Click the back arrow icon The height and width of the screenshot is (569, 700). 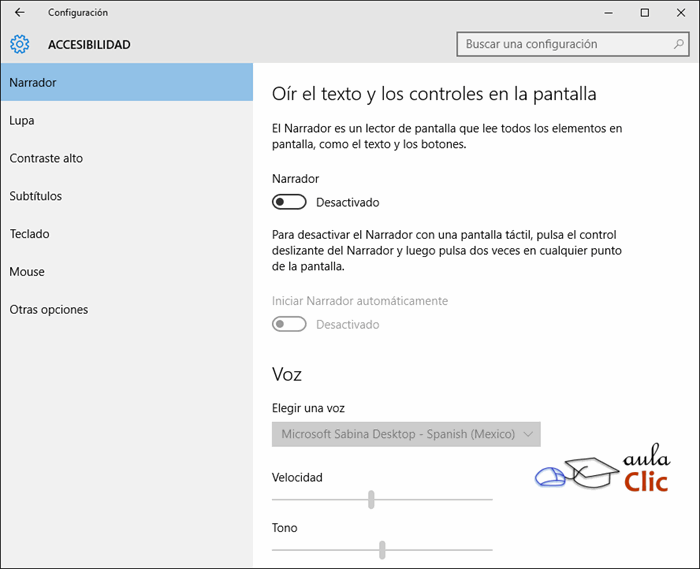20,13
